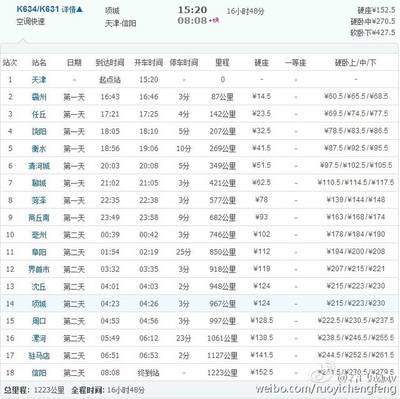Open the 天津 station link

click(x=39, y=80)
